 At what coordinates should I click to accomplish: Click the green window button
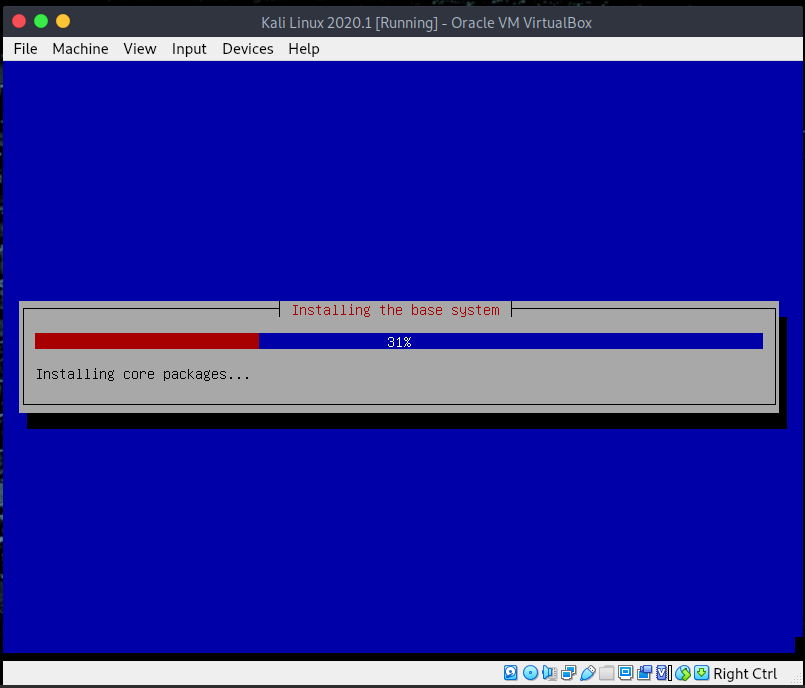coord(41,21)
